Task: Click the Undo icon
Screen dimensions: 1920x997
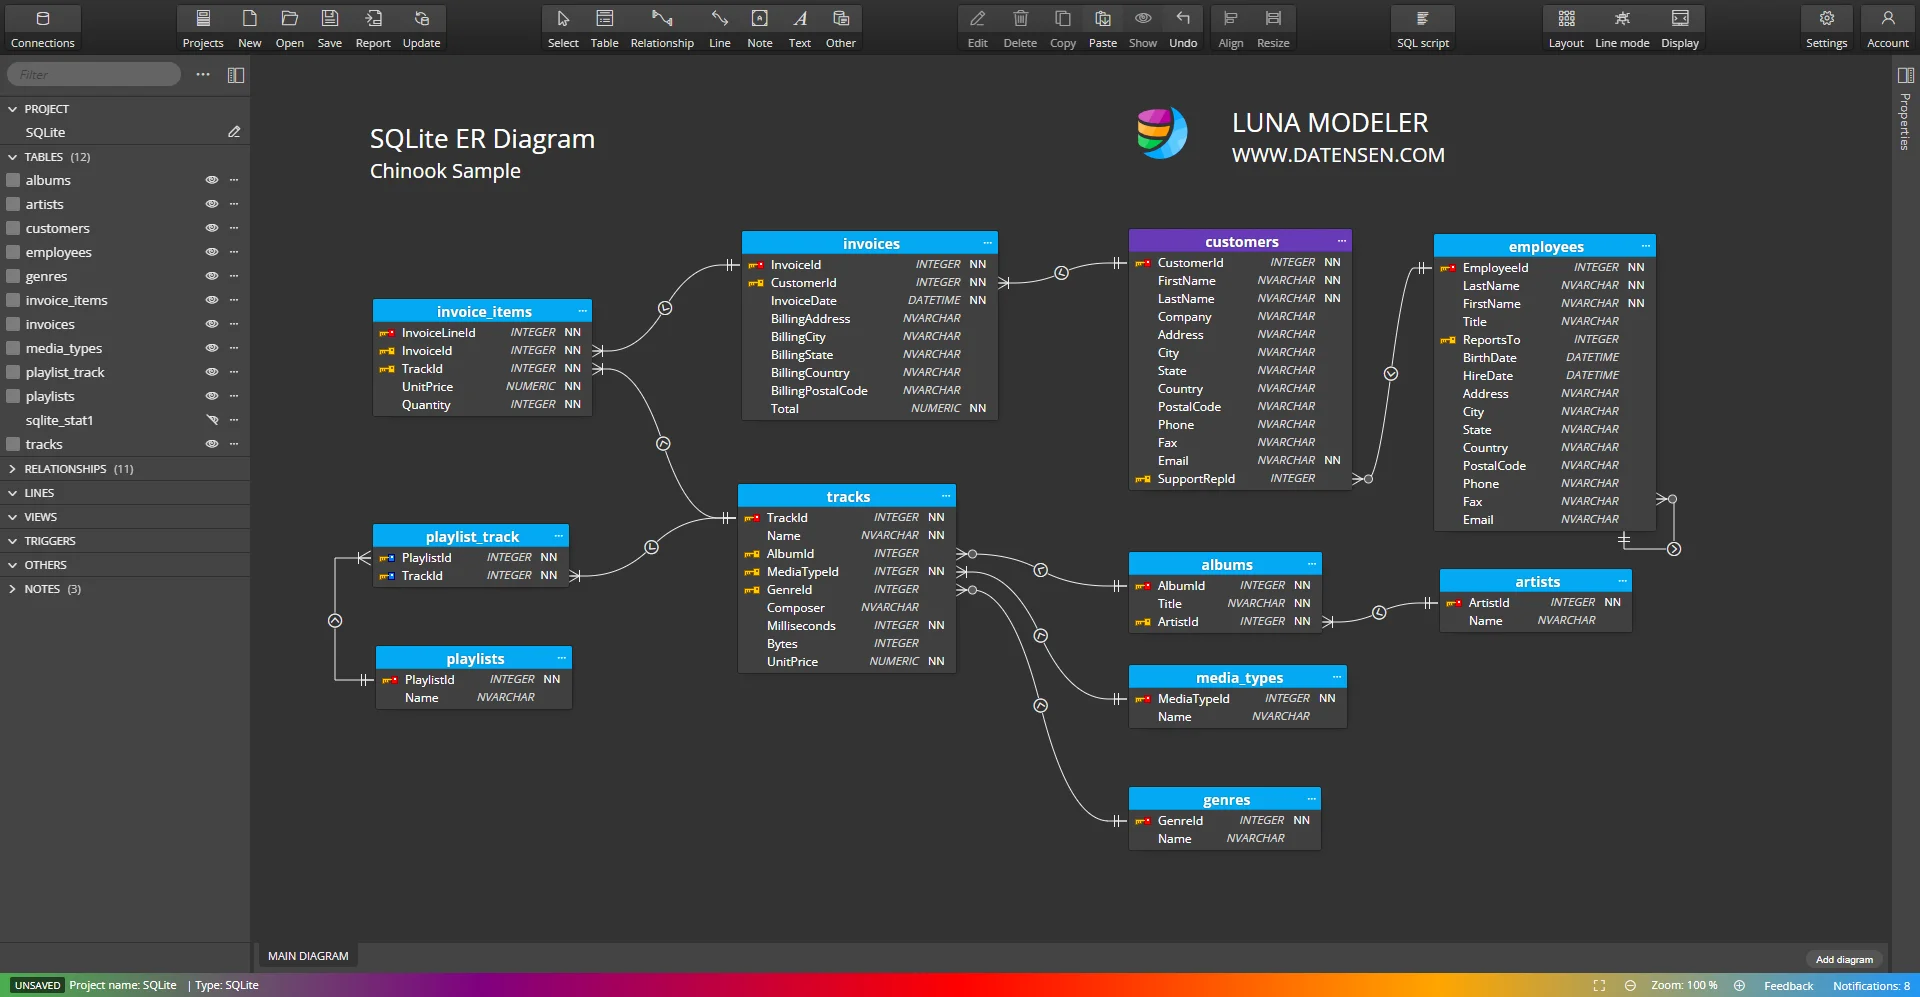Action: [1183, 27]
